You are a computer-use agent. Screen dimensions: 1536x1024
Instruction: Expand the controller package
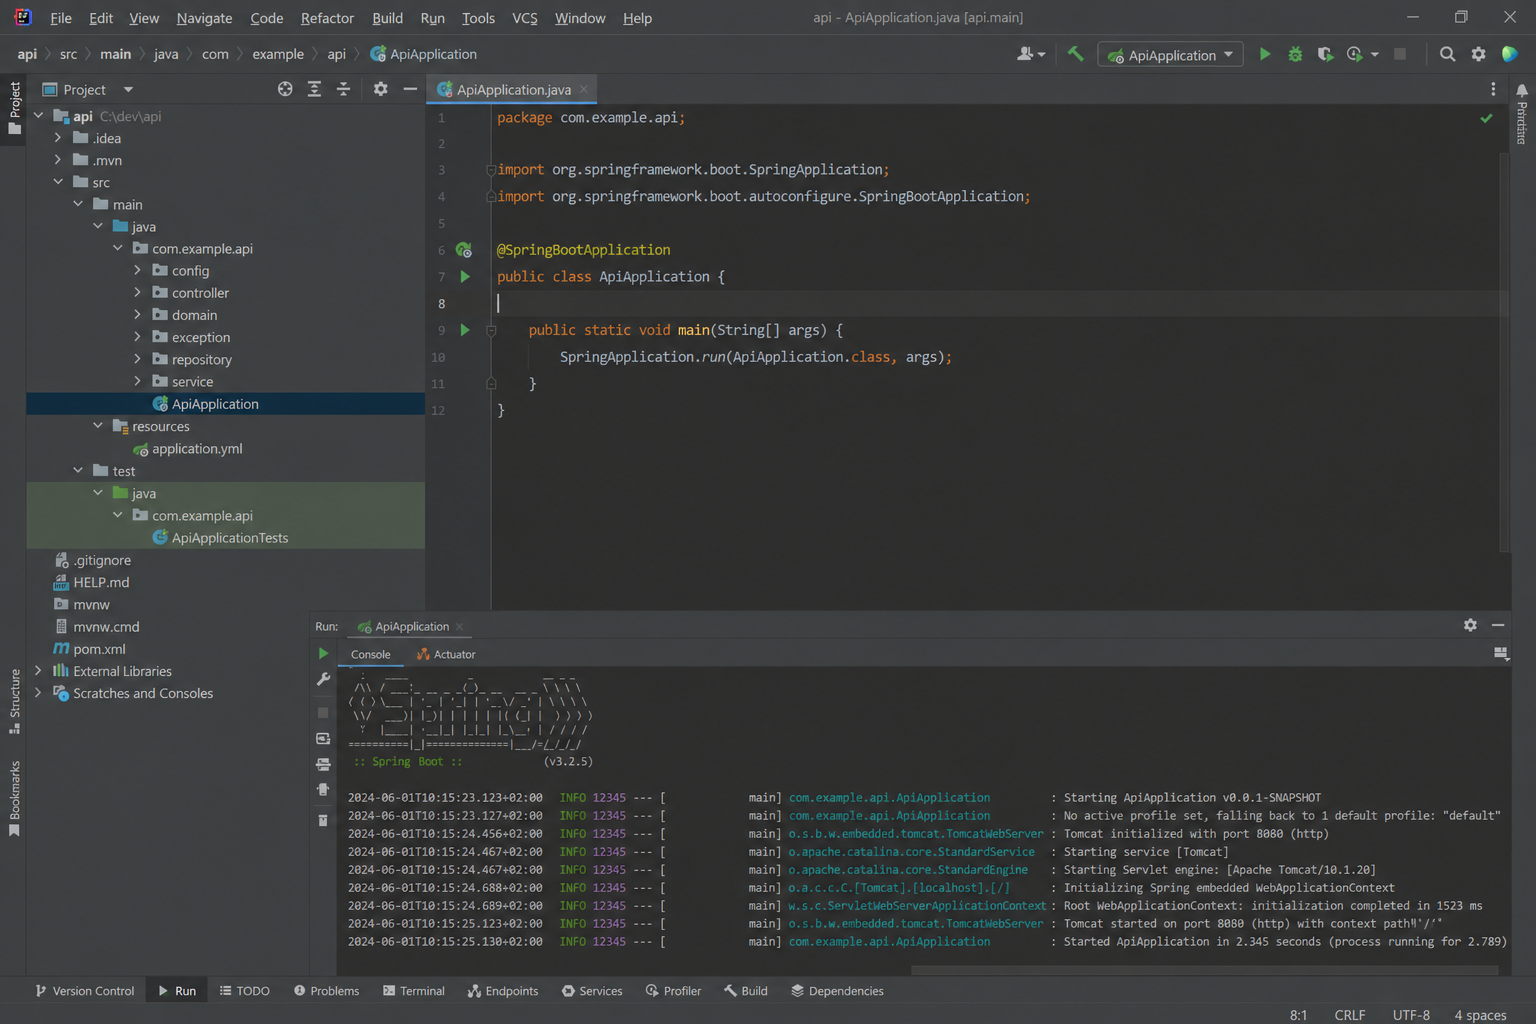[138, 293]
